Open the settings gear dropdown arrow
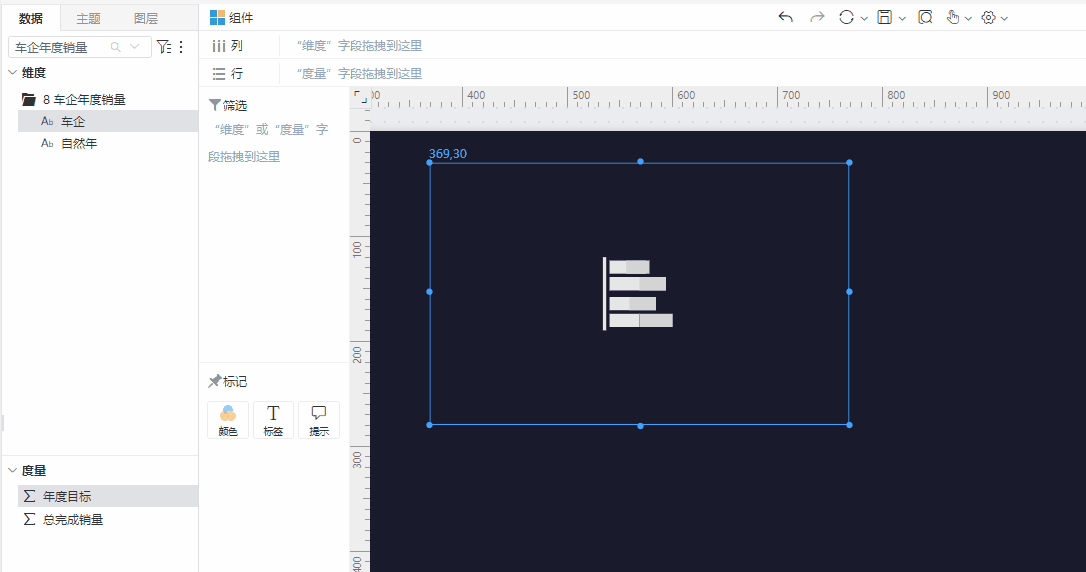 tap(1004, 19)
